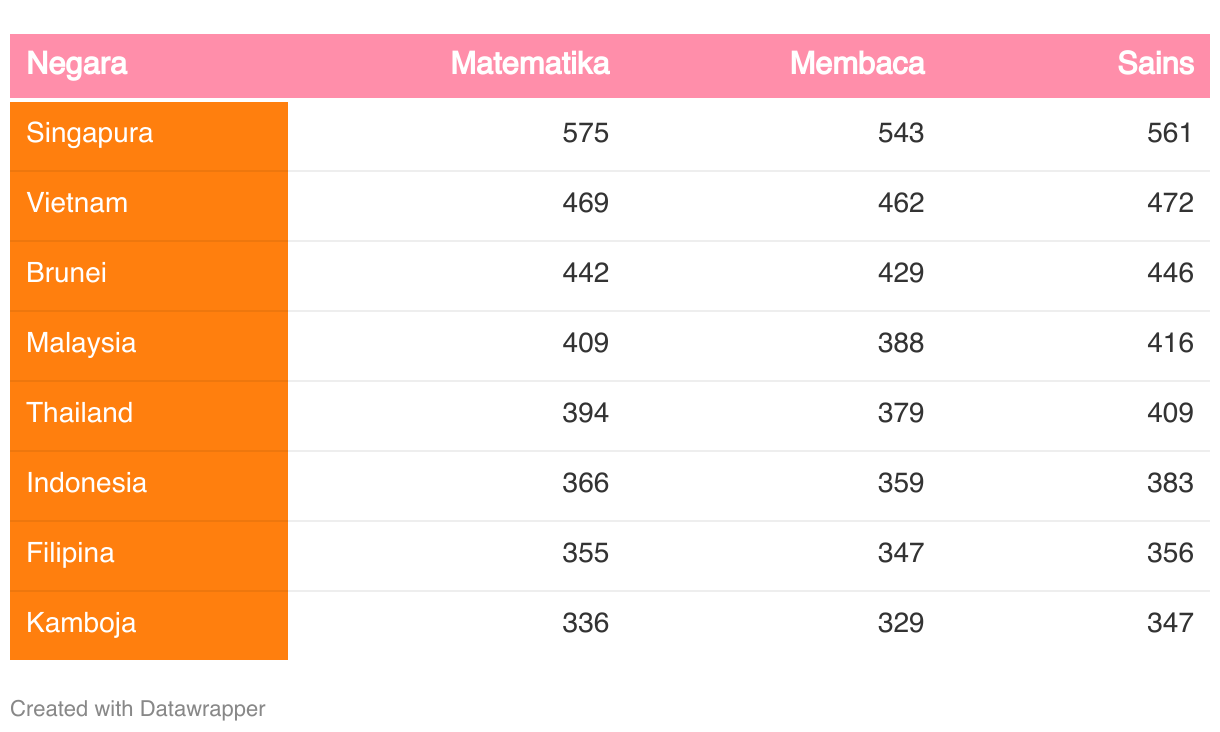The width and height of the screenshot is (1220, 732).
Task: Click Singapura's Matematika score 575
Action: point(586,133)
